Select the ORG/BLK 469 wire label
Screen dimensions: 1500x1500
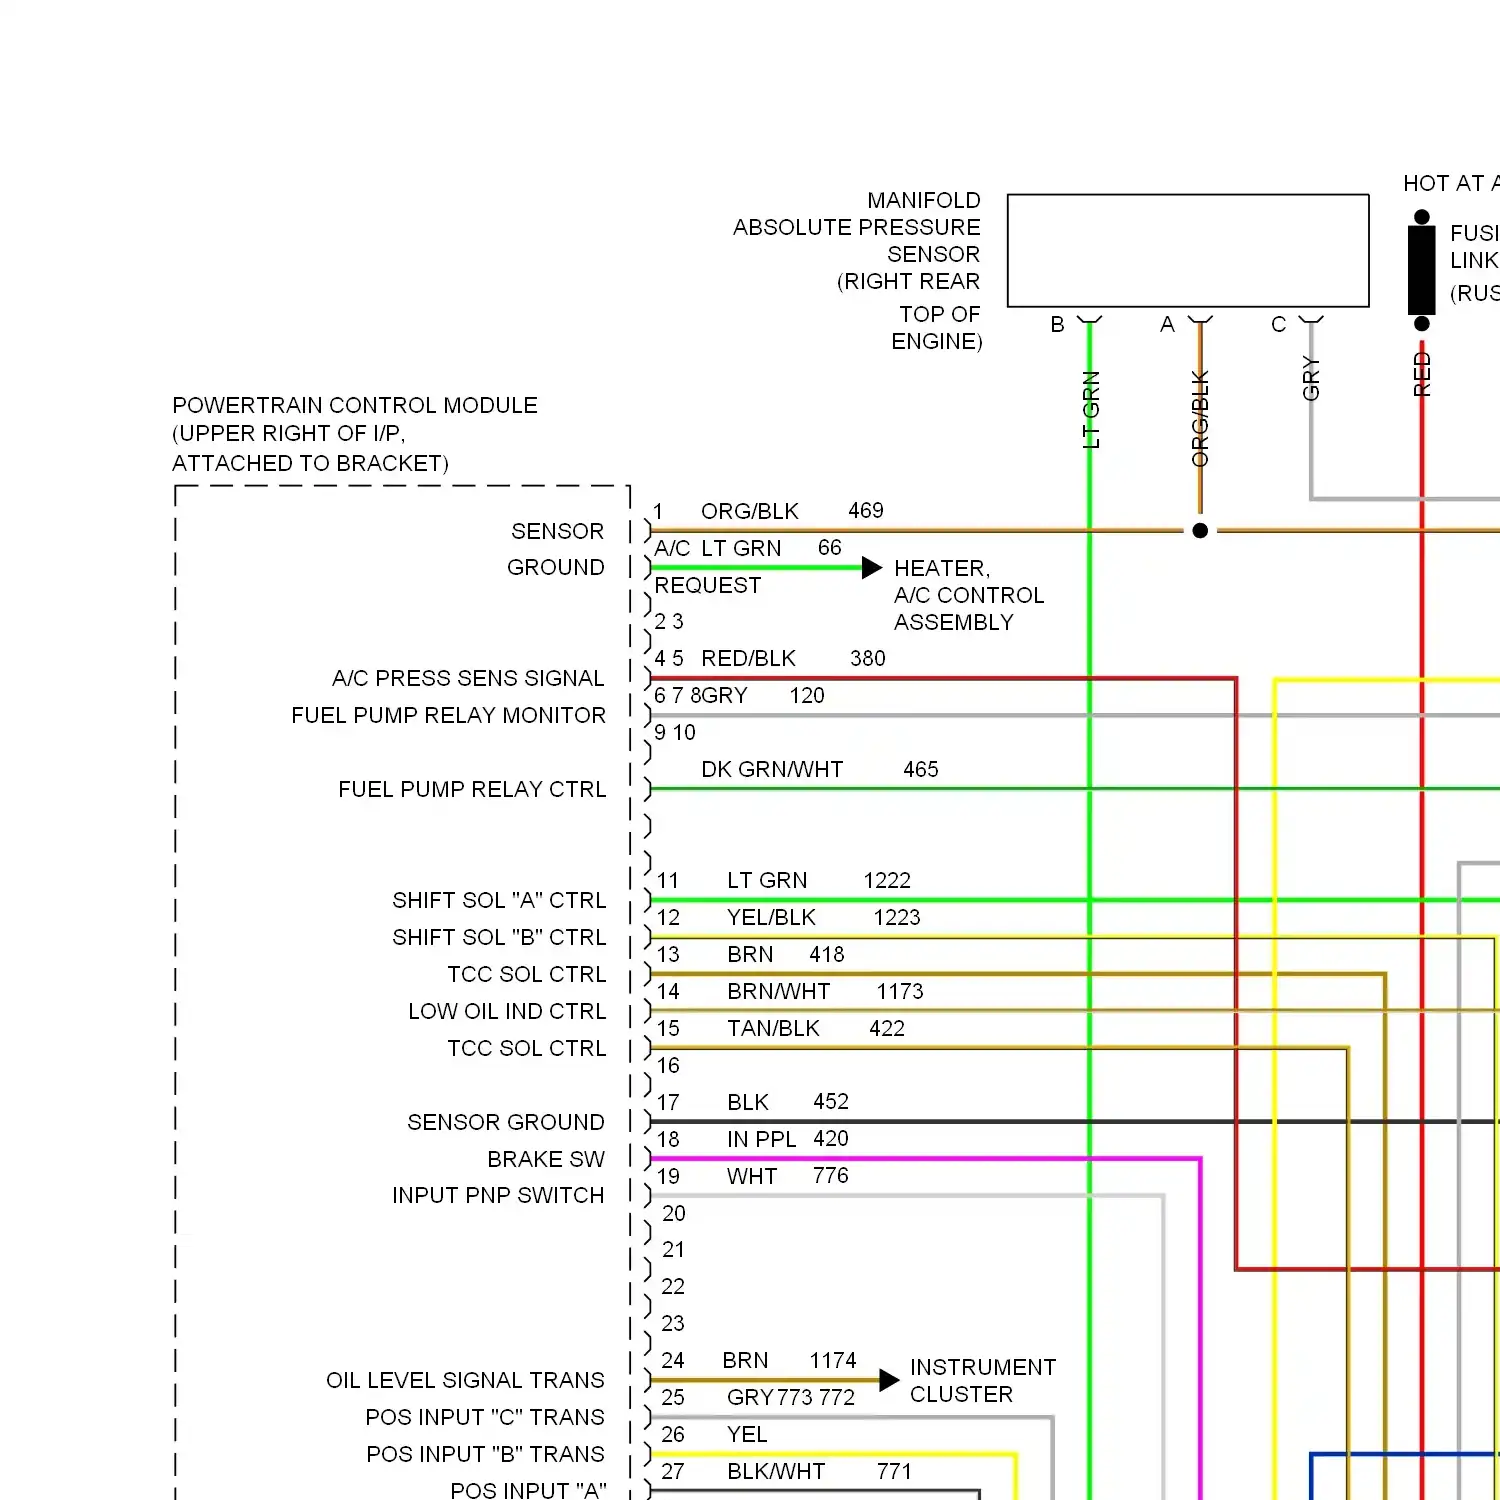click(x=750, y=511)
